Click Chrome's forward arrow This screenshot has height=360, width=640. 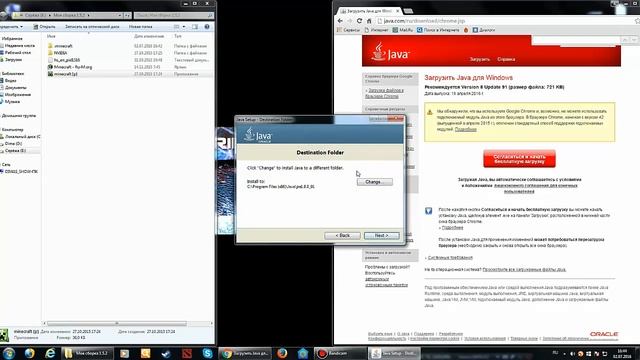tap(350, 21)
